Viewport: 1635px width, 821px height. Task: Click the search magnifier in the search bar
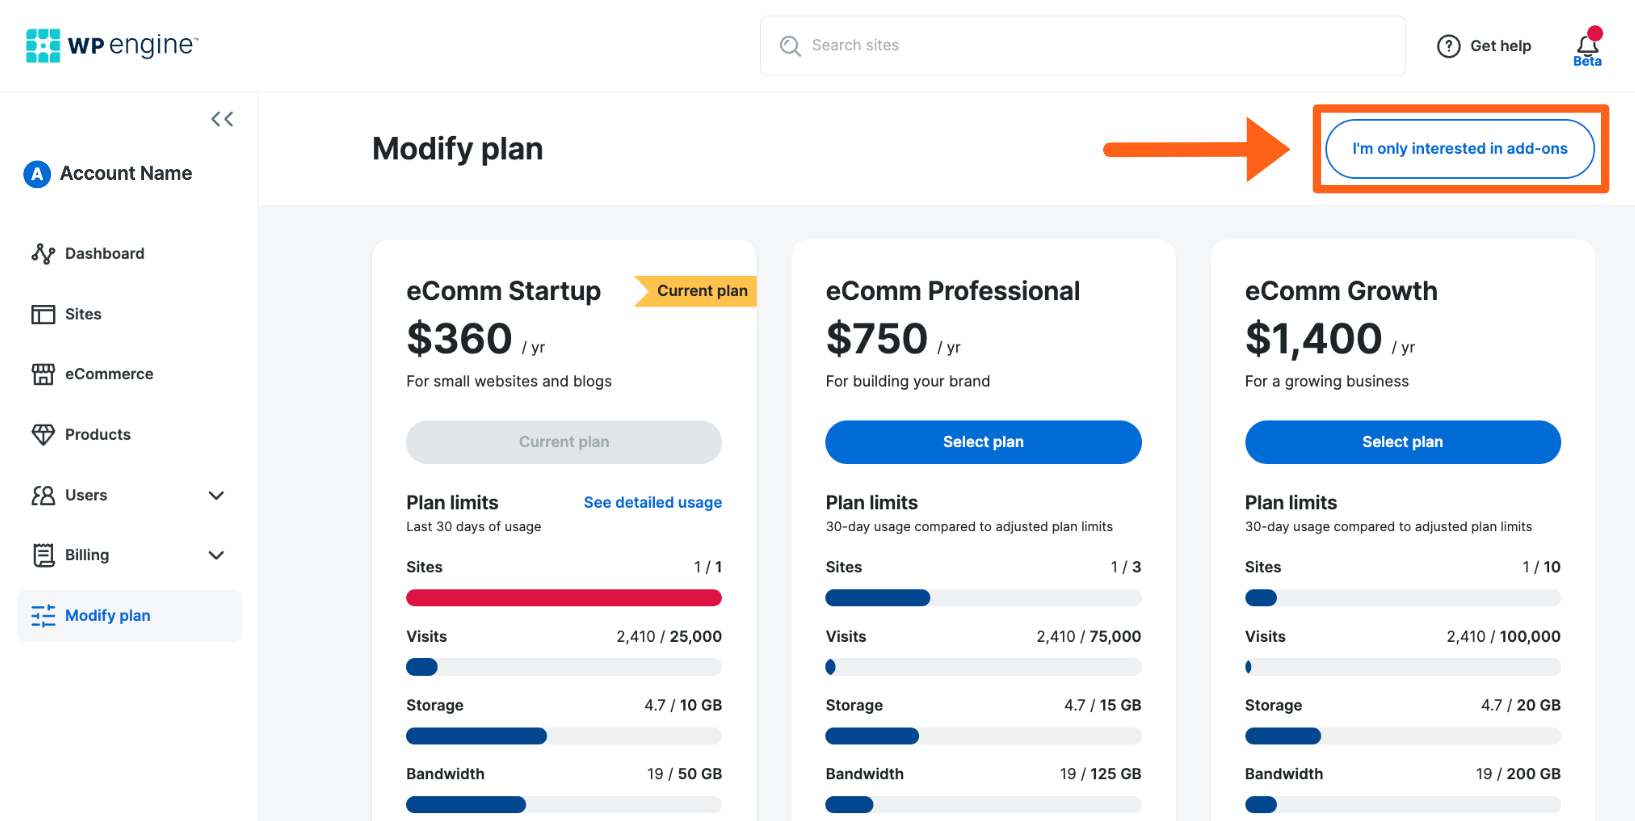[x=789, y=46]
